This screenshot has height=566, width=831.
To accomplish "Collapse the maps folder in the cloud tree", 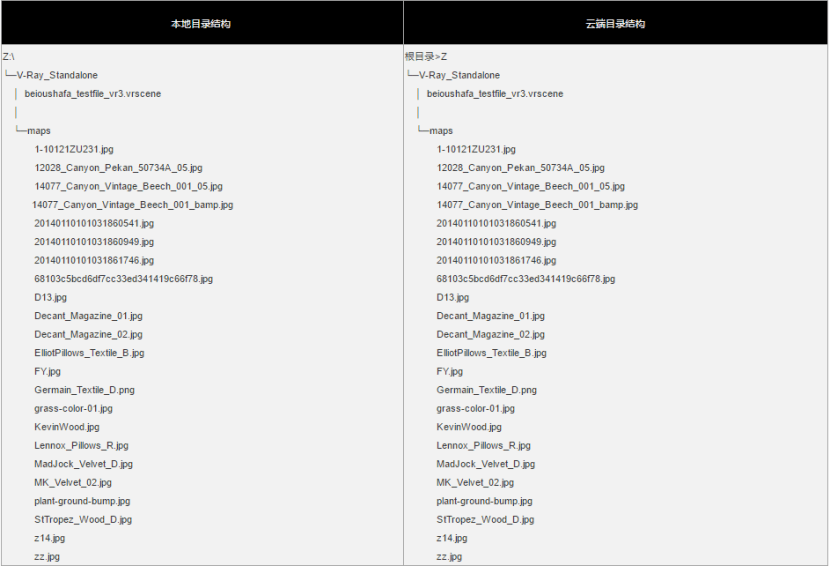I will (x=441, y=131).
